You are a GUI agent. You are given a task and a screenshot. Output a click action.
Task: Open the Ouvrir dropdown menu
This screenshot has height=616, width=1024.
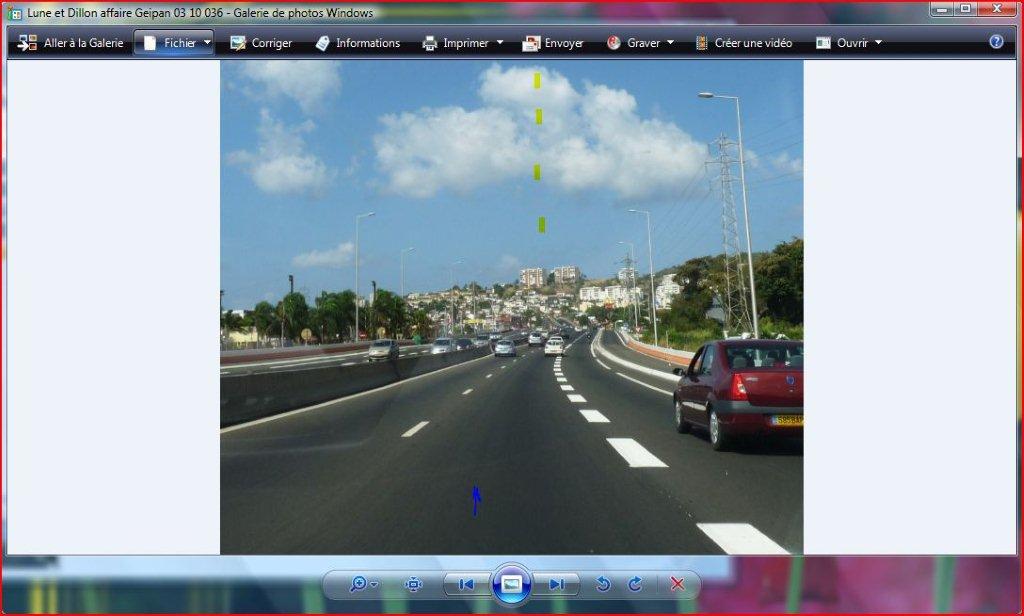pyautogui.click(x=849, y=43)
